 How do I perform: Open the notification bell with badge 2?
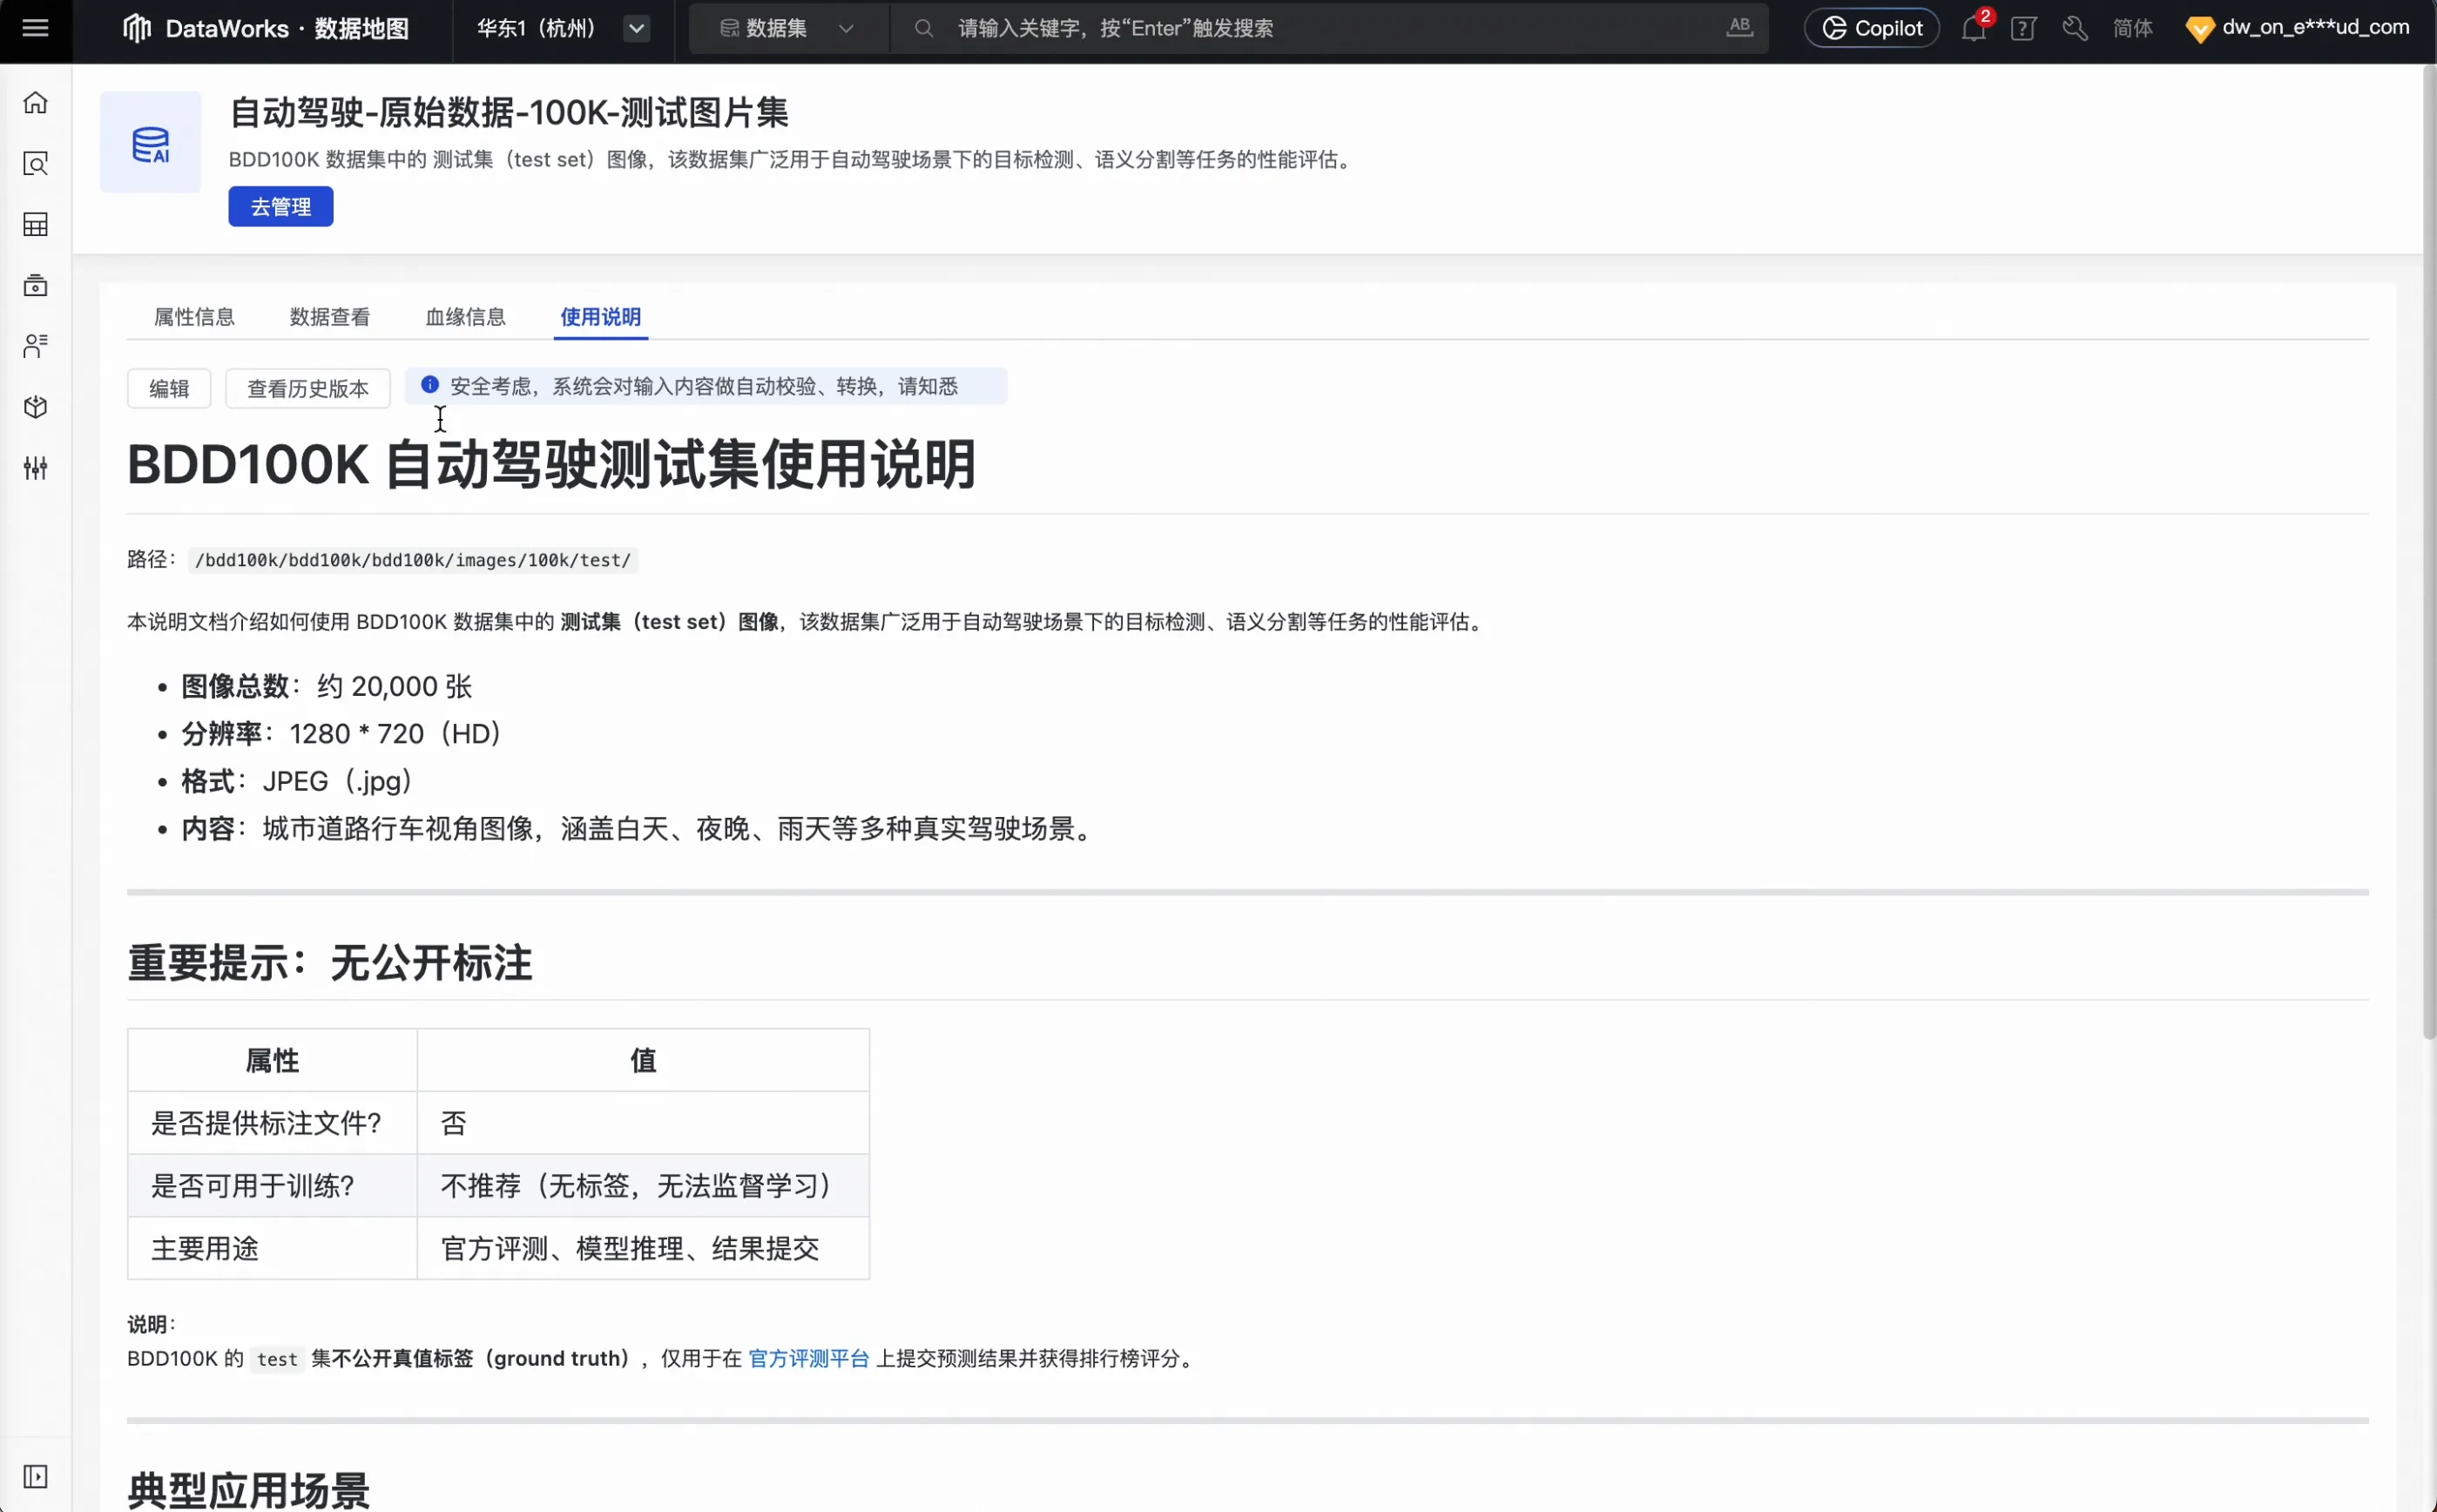pyautogui.click(x=1972, y=27)
